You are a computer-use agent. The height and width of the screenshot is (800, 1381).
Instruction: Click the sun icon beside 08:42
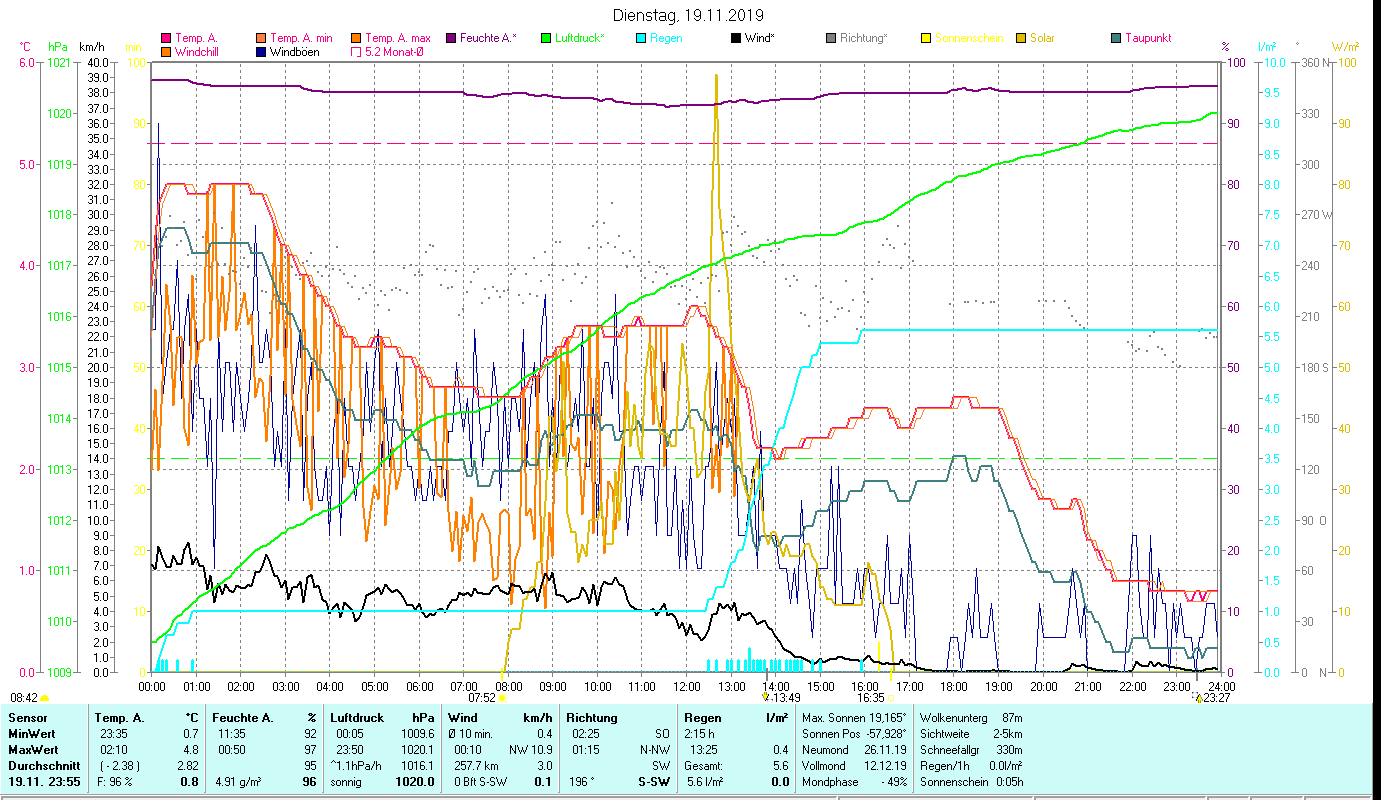[x=45, y=698]
